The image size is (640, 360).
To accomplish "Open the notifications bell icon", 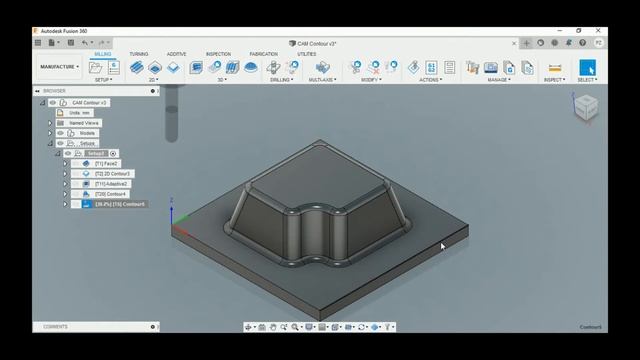I will click(x=569, y=42).
